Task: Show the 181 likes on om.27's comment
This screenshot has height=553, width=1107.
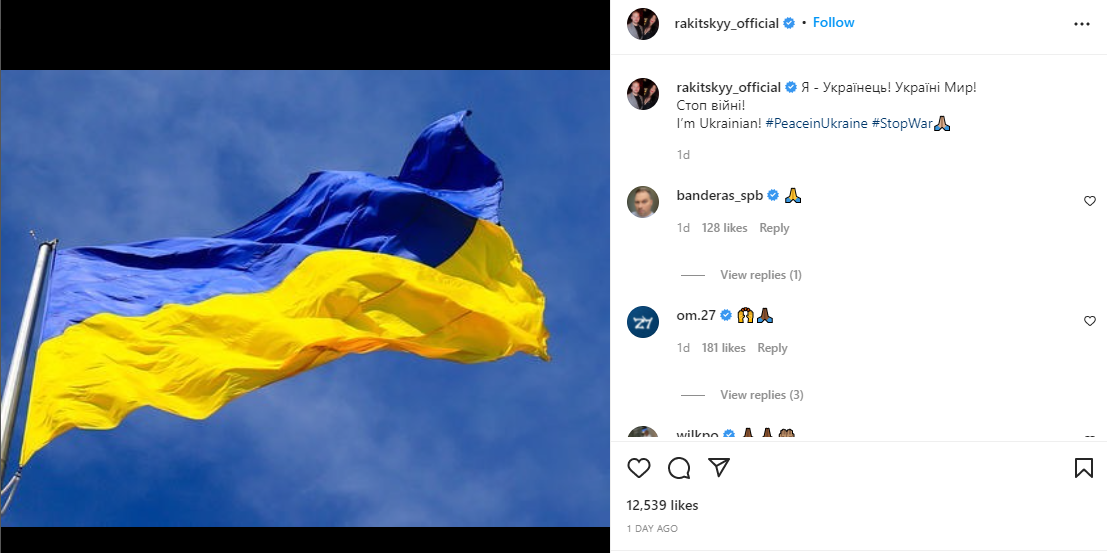Action: [724, 348]
